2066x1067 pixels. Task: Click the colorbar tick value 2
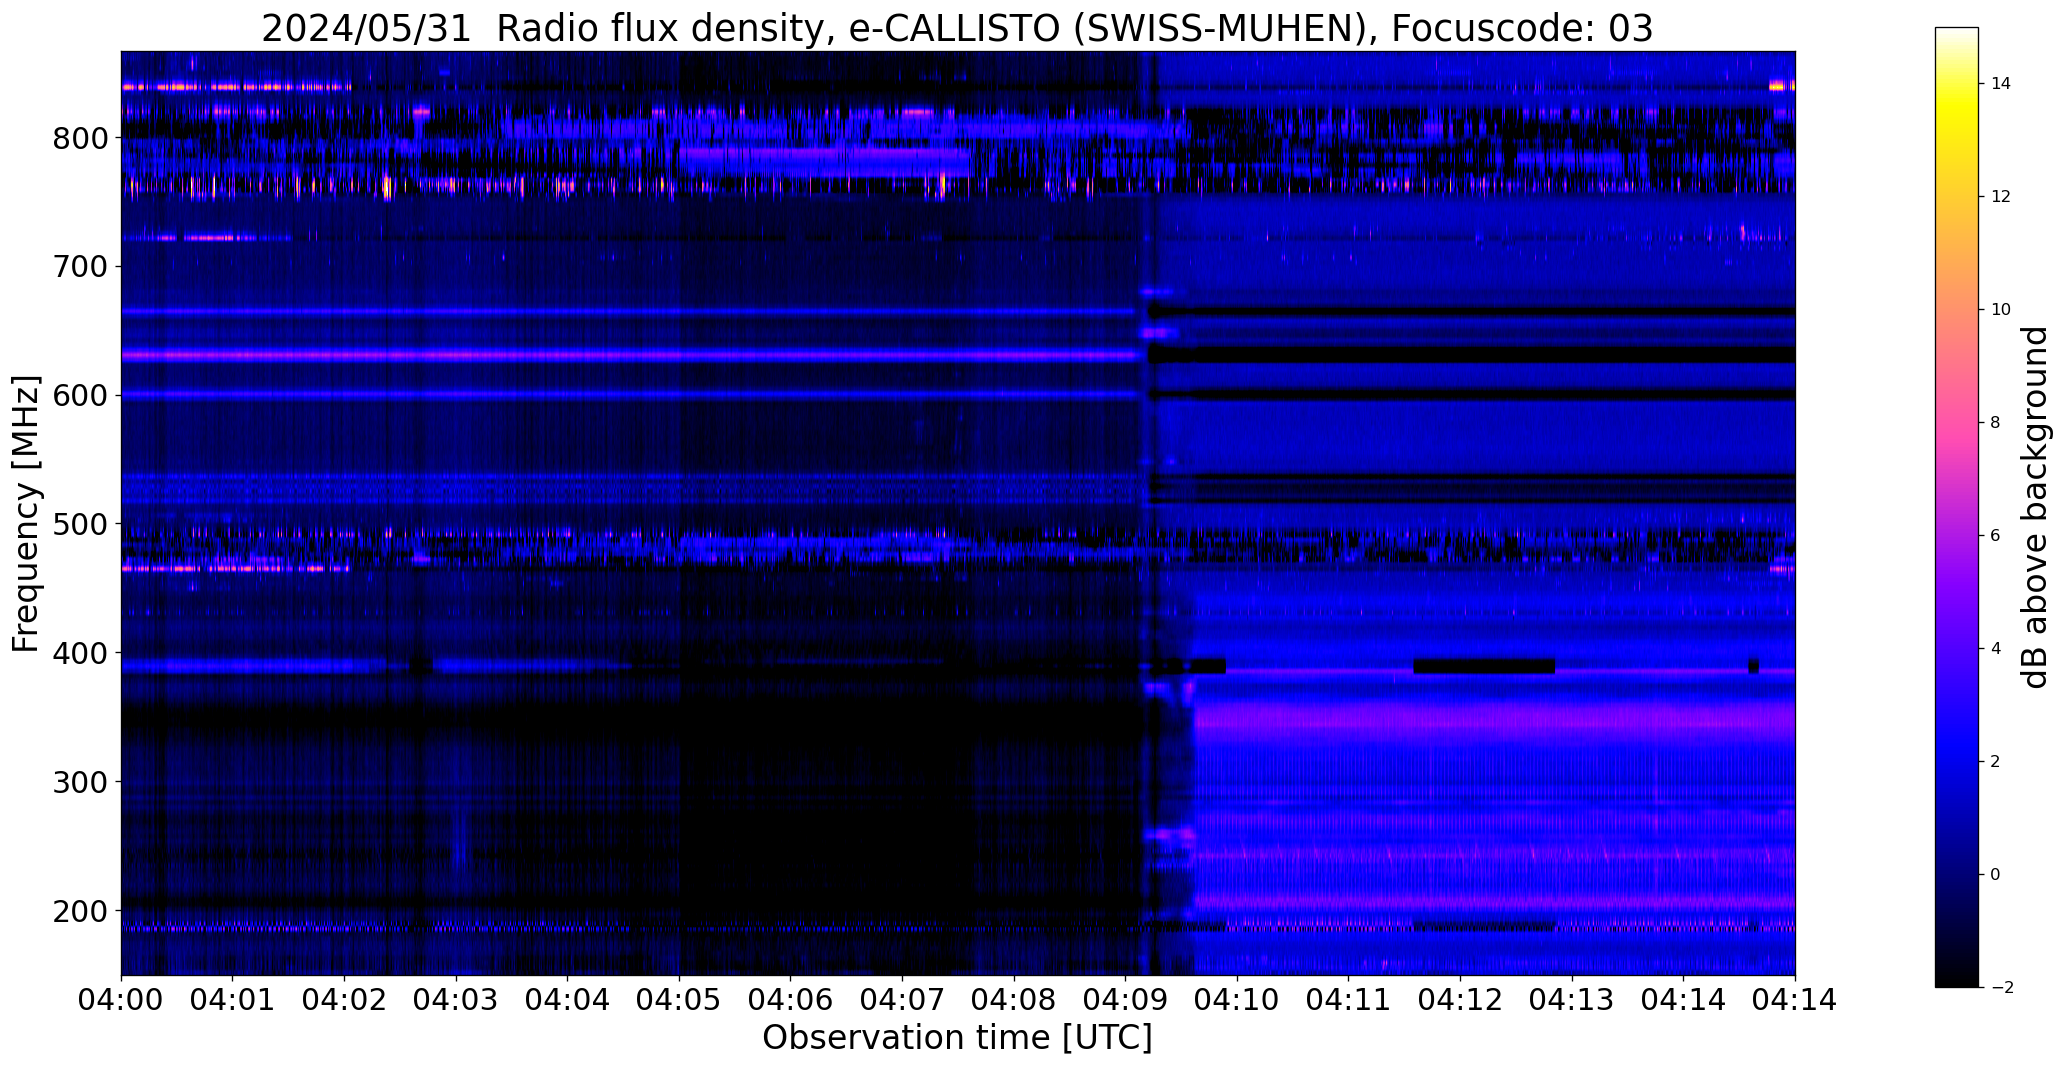click(x=1995, y=762)
